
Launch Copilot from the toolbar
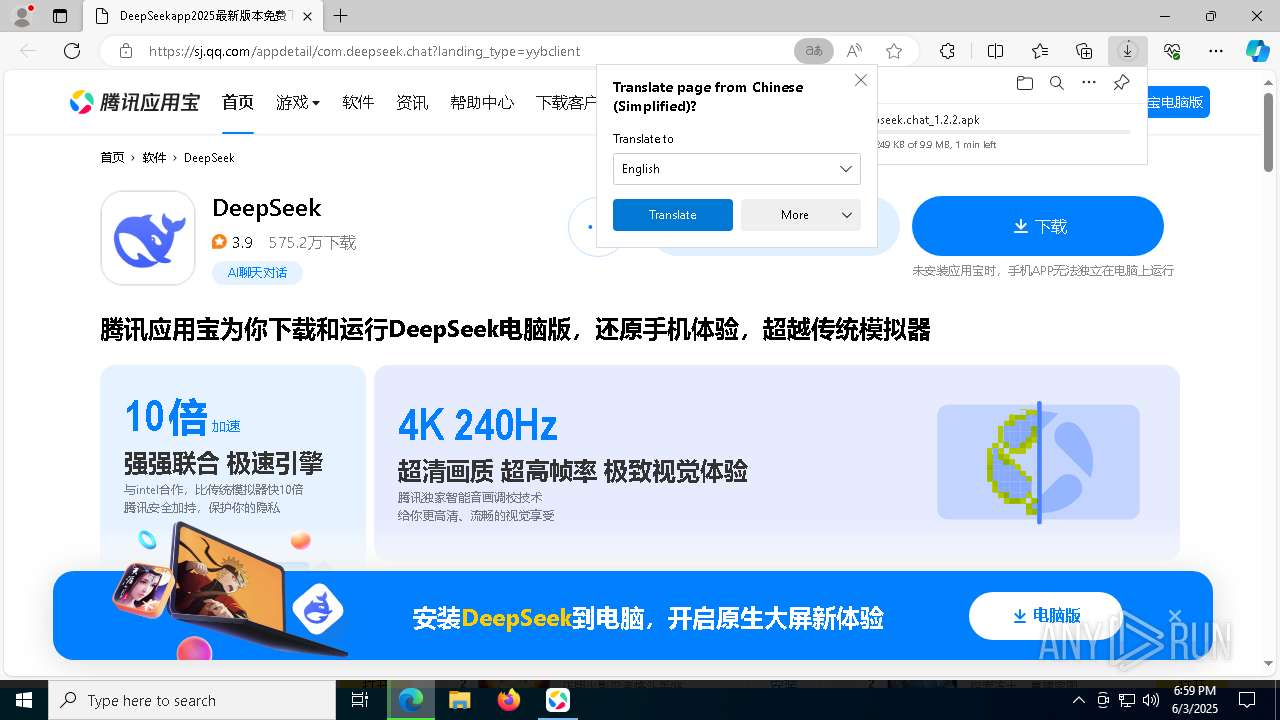tap(1257, 51)
